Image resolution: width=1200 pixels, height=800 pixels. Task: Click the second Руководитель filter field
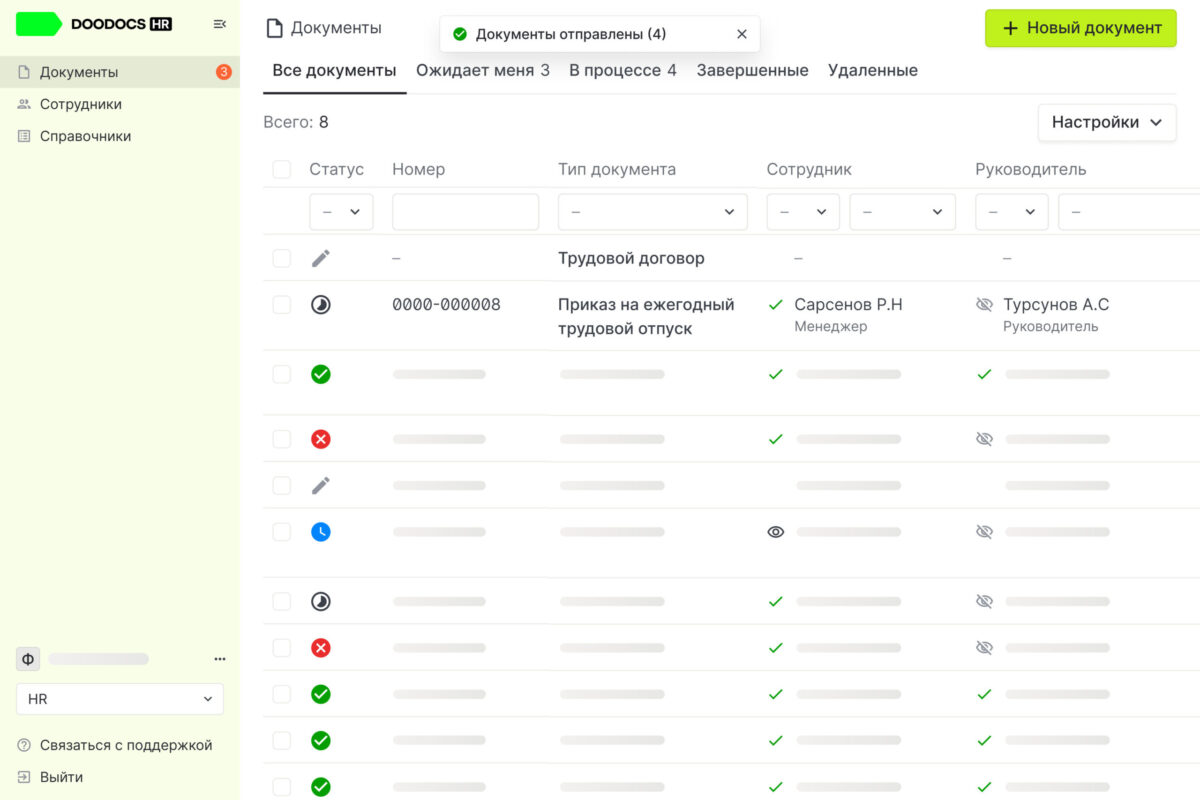1129,212
